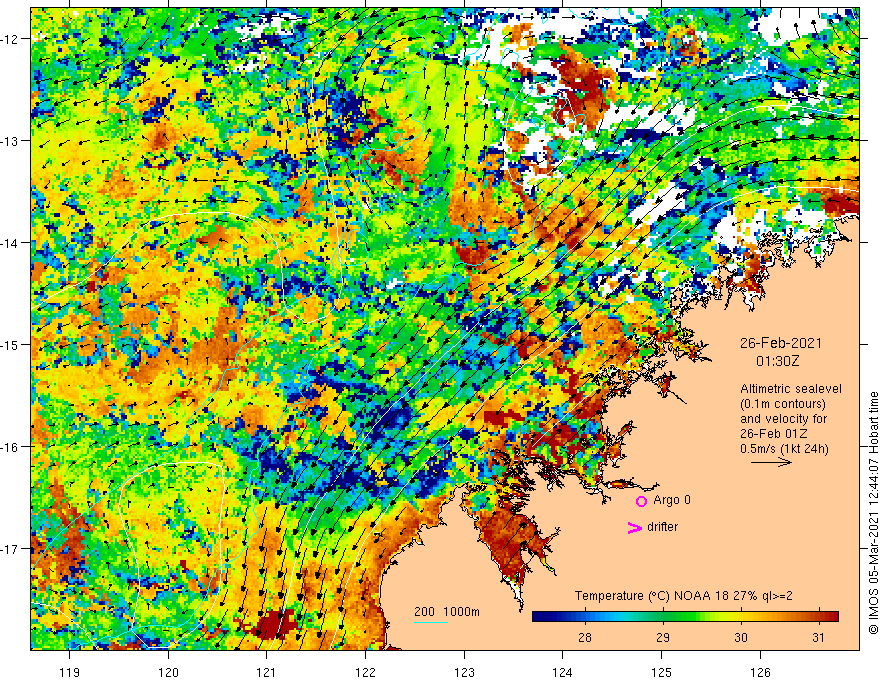880x680 pixels.
Task: Click the colorbar value 30
Action: coord(741,637)
